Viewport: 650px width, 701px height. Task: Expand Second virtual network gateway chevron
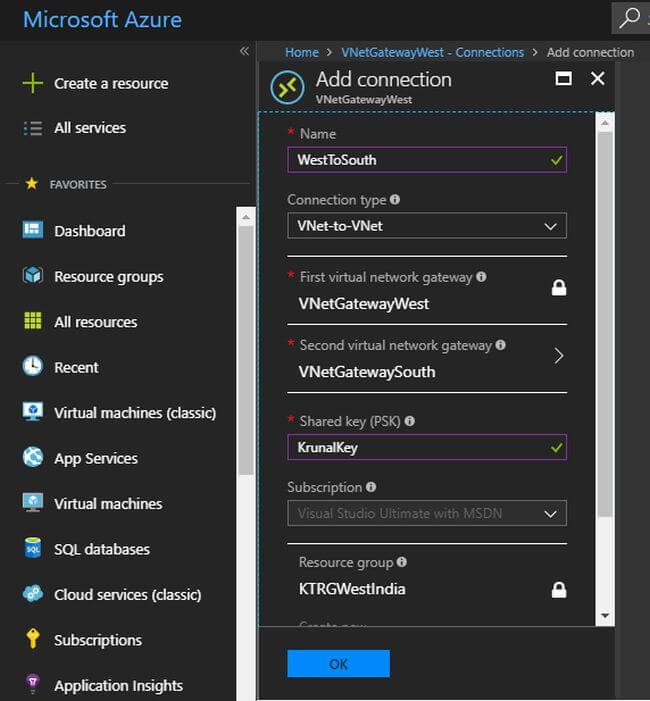[x=558, y=356]
